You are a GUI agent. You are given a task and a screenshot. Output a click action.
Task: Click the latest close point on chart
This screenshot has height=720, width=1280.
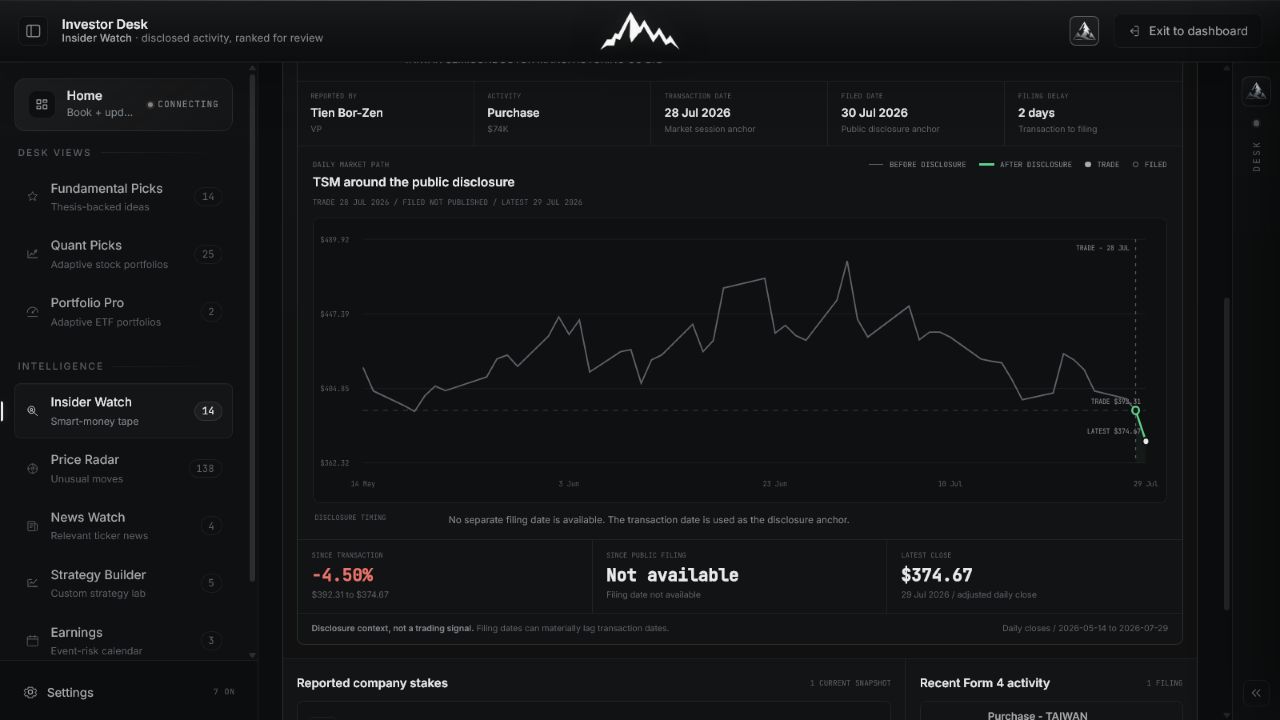pos(1146,441)
